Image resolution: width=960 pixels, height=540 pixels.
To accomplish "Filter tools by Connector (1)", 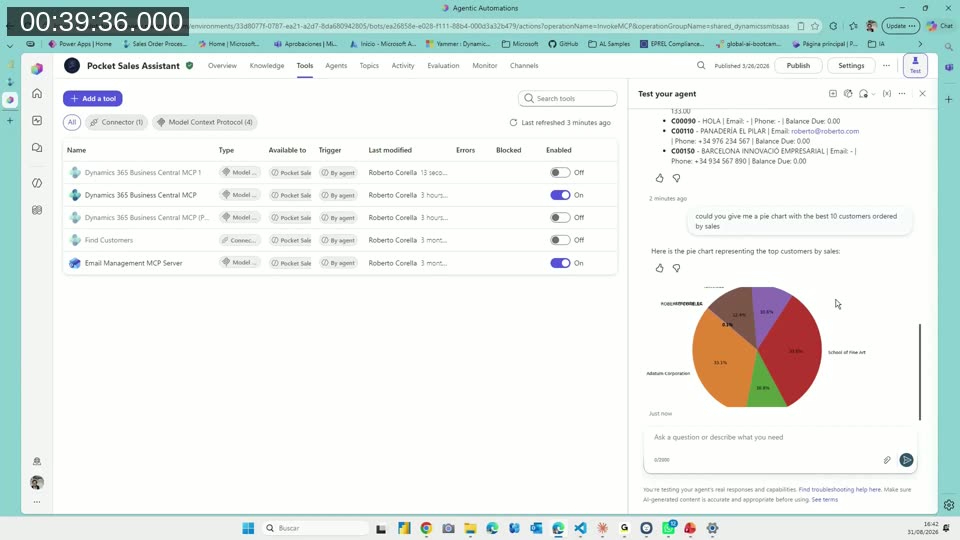I will (x=116, y=122).
